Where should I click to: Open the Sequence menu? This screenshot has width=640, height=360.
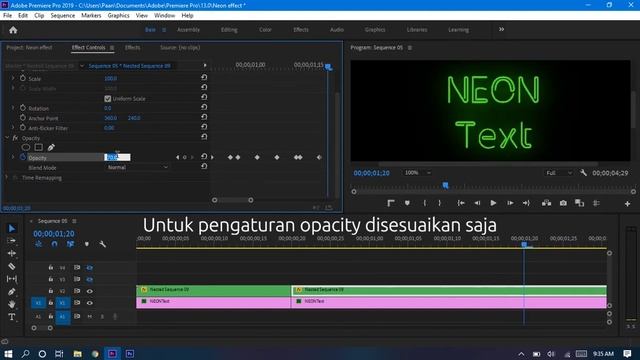[62, 16]
